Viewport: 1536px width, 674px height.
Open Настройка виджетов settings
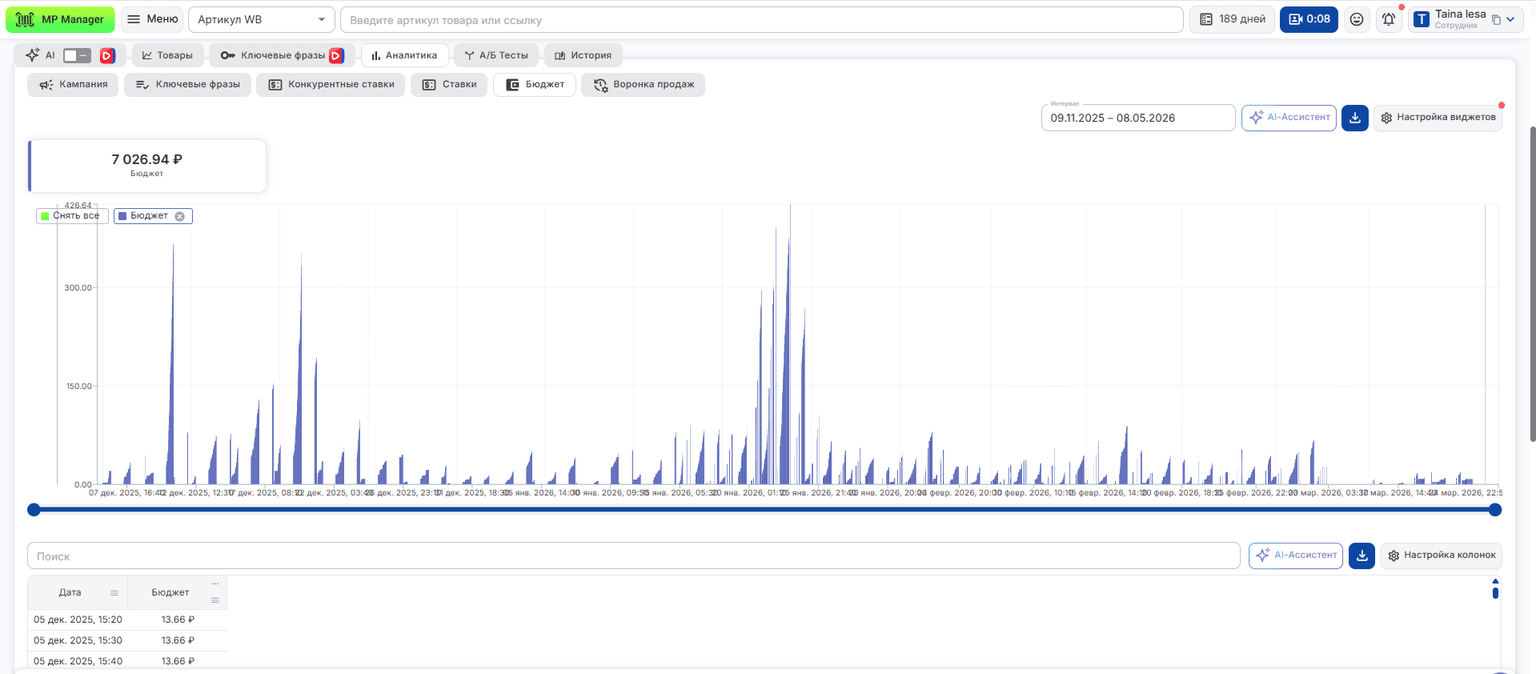tap(1437, 118)
